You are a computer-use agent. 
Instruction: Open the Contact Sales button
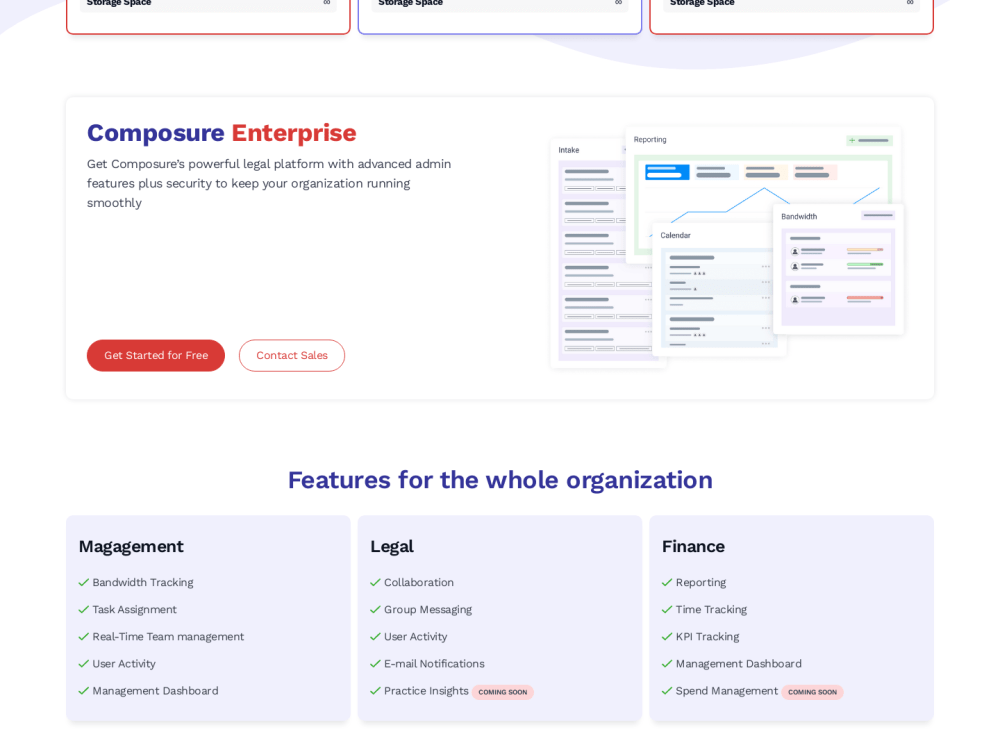(291, 355)
